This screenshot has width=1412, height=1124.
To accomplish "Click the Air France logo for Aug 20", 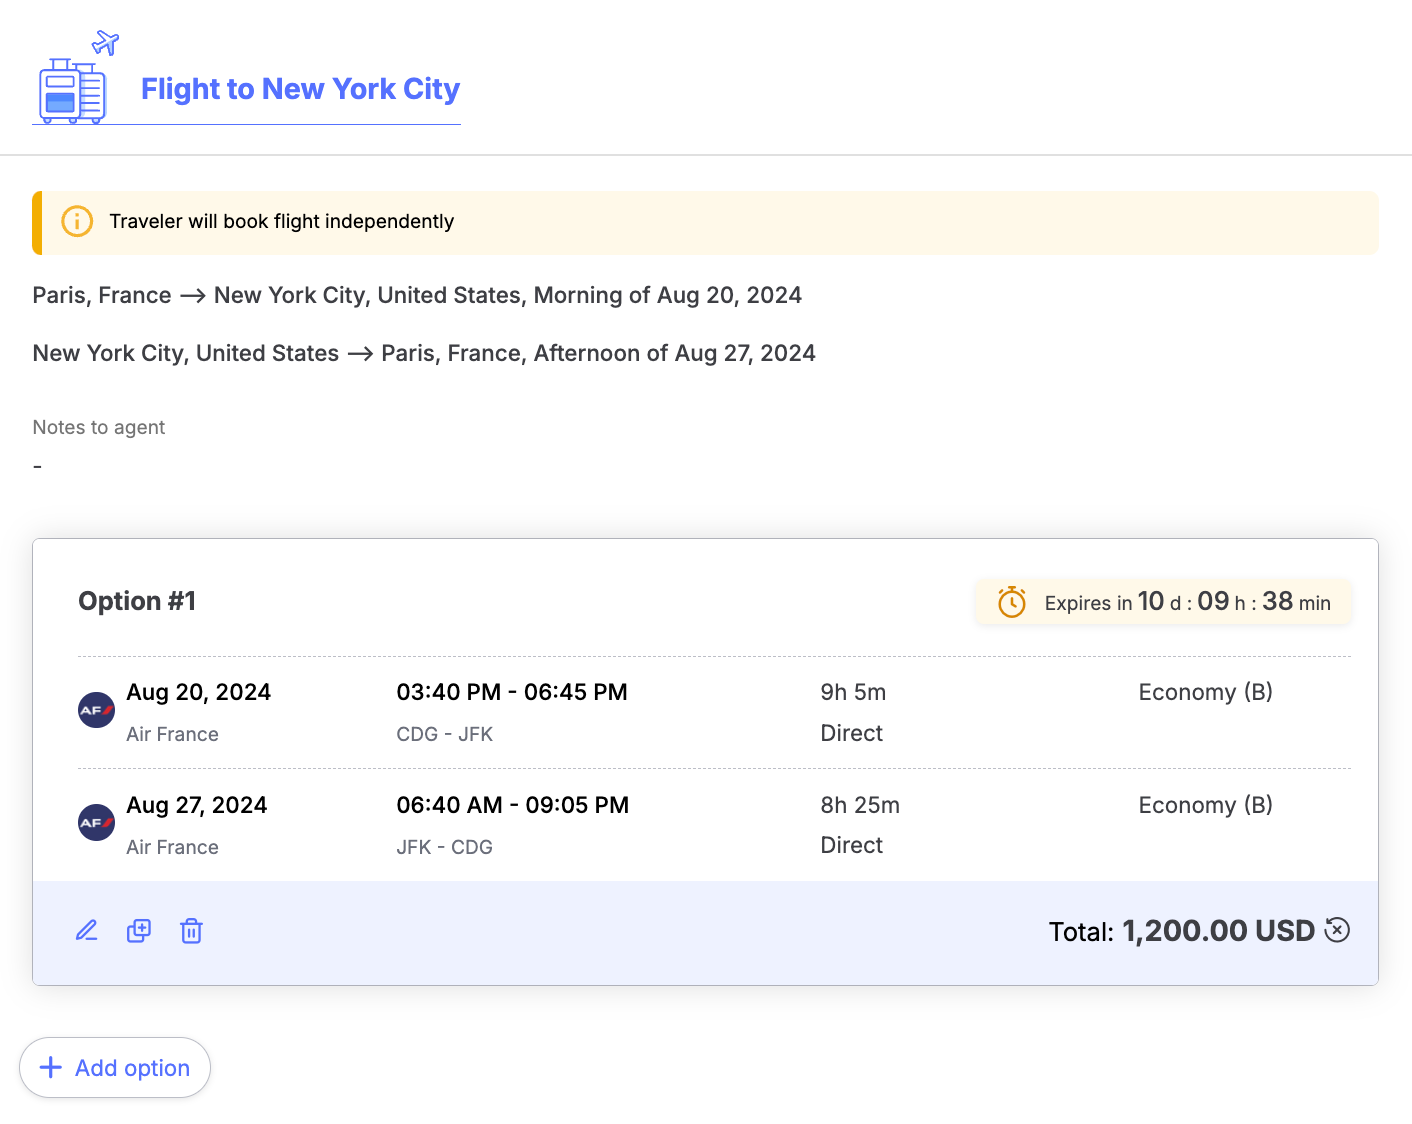I will coord(96,710).
